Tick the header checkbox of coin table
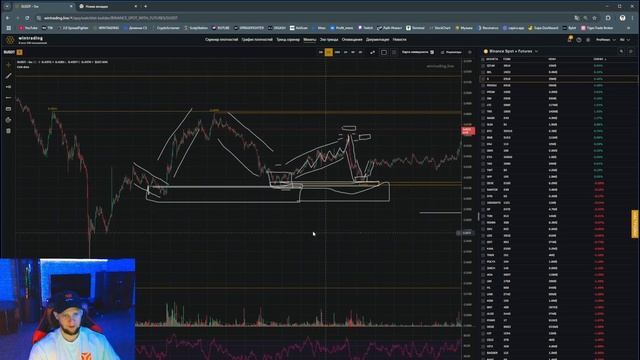 click(x=483, y=59)
